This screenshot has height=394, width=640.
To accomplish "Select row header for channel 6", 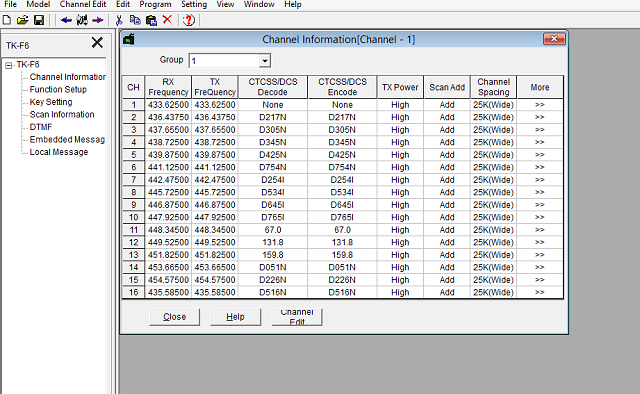I will pos(133,167).
